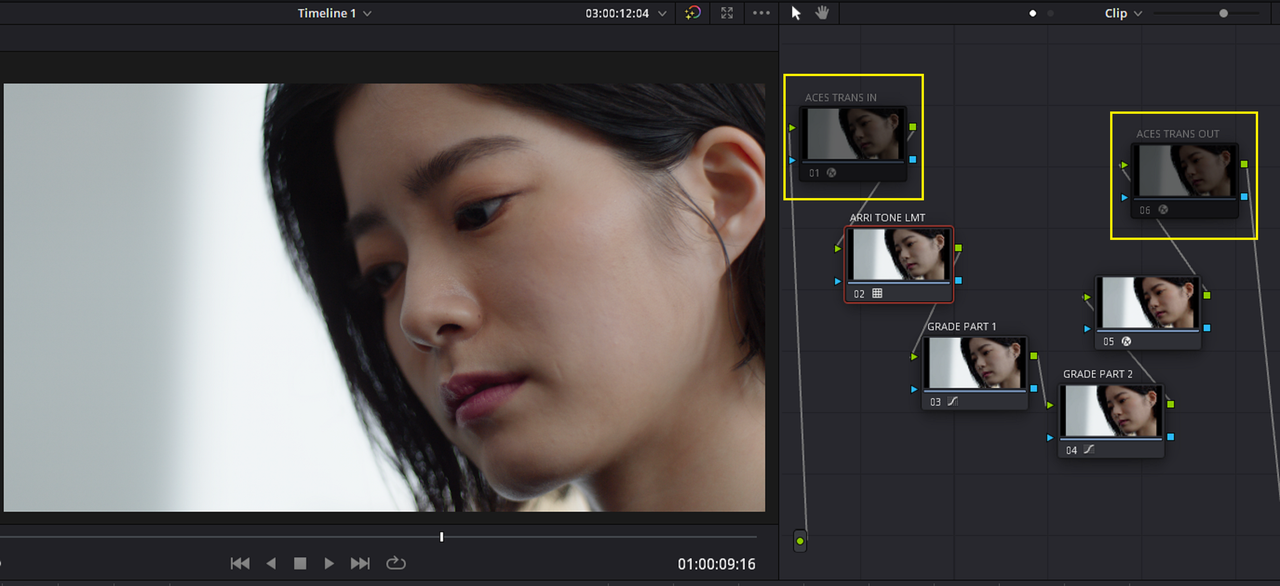Open the Timeline 1 dropdown
Viewport: 1280px width, 586px height.
334,13
